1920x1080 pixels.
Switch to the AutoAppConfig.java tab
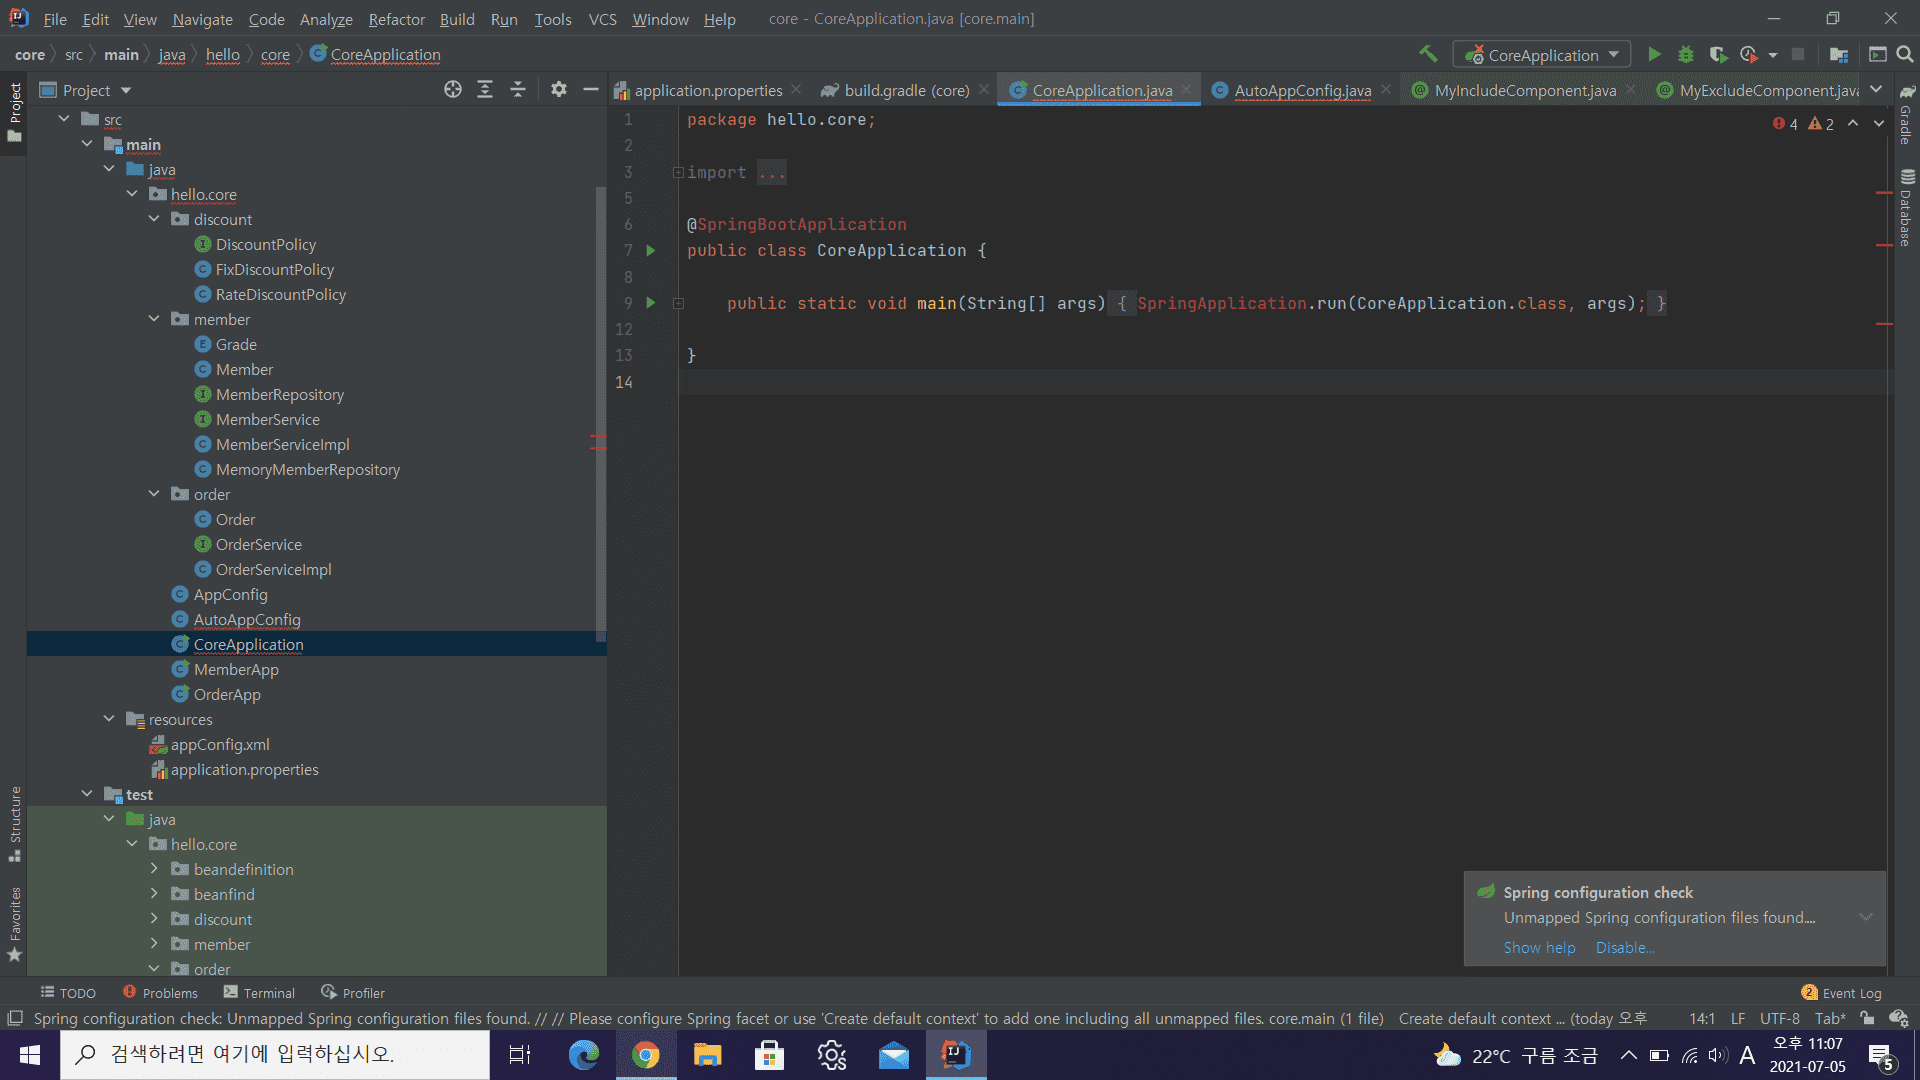pos(1302,90)
